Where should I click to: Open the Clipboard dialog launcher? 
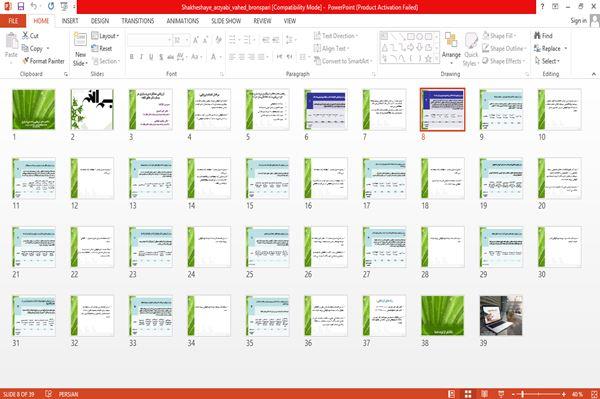click(x=66, y=74)
